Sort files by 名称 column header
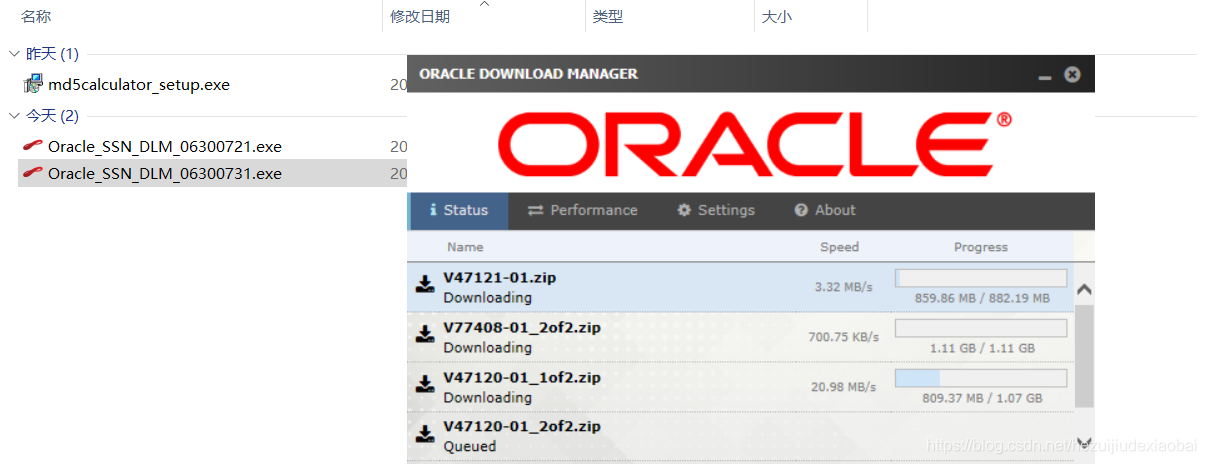Image resolution: width=1206 pixels, height=464 pixels. (36, 16)
